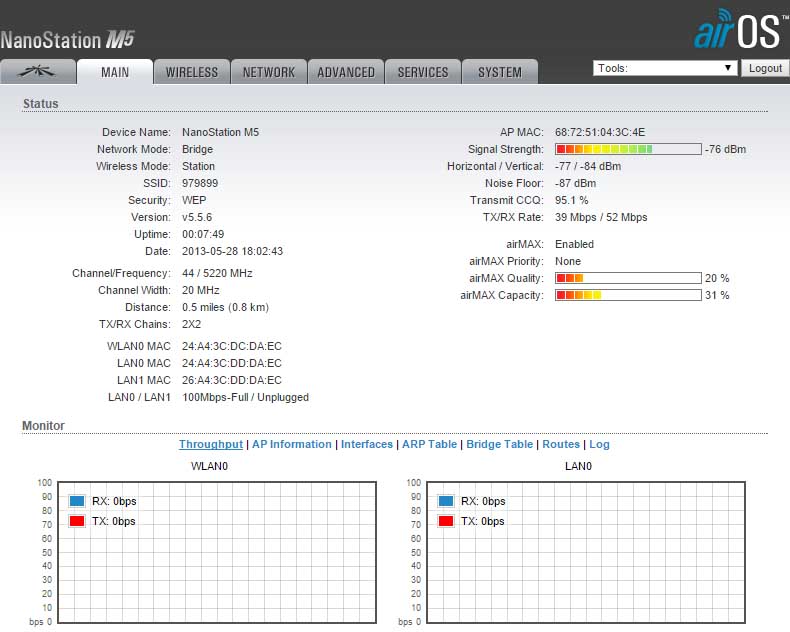Click the Channel/Frequency value 44 / 5220 MHz

click(217, 273)
